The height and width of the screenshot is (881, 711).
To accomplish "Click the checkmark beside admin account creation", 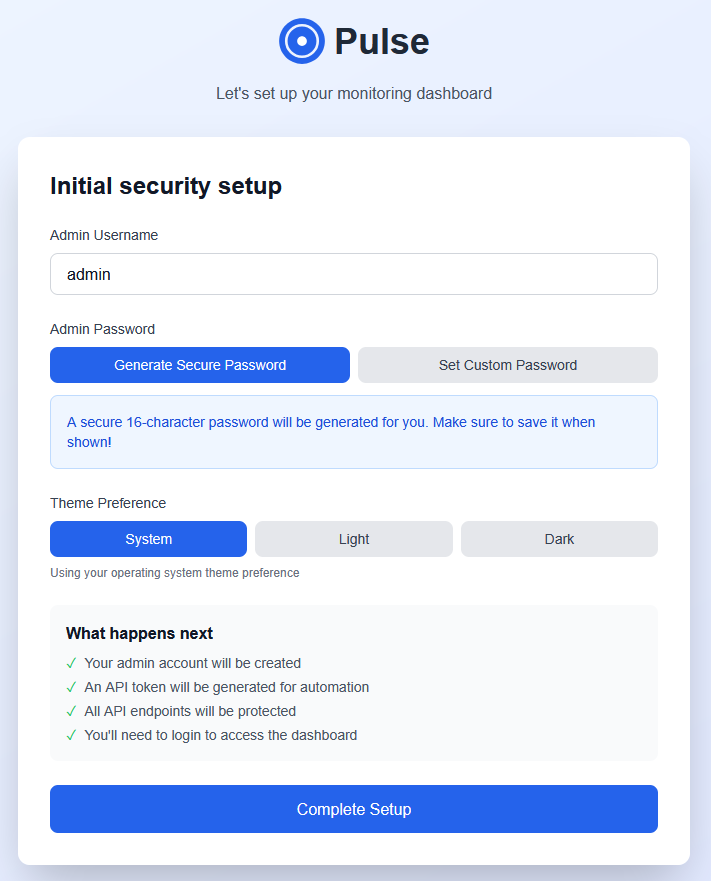I will pyautogui.click(x=71, y=663).
